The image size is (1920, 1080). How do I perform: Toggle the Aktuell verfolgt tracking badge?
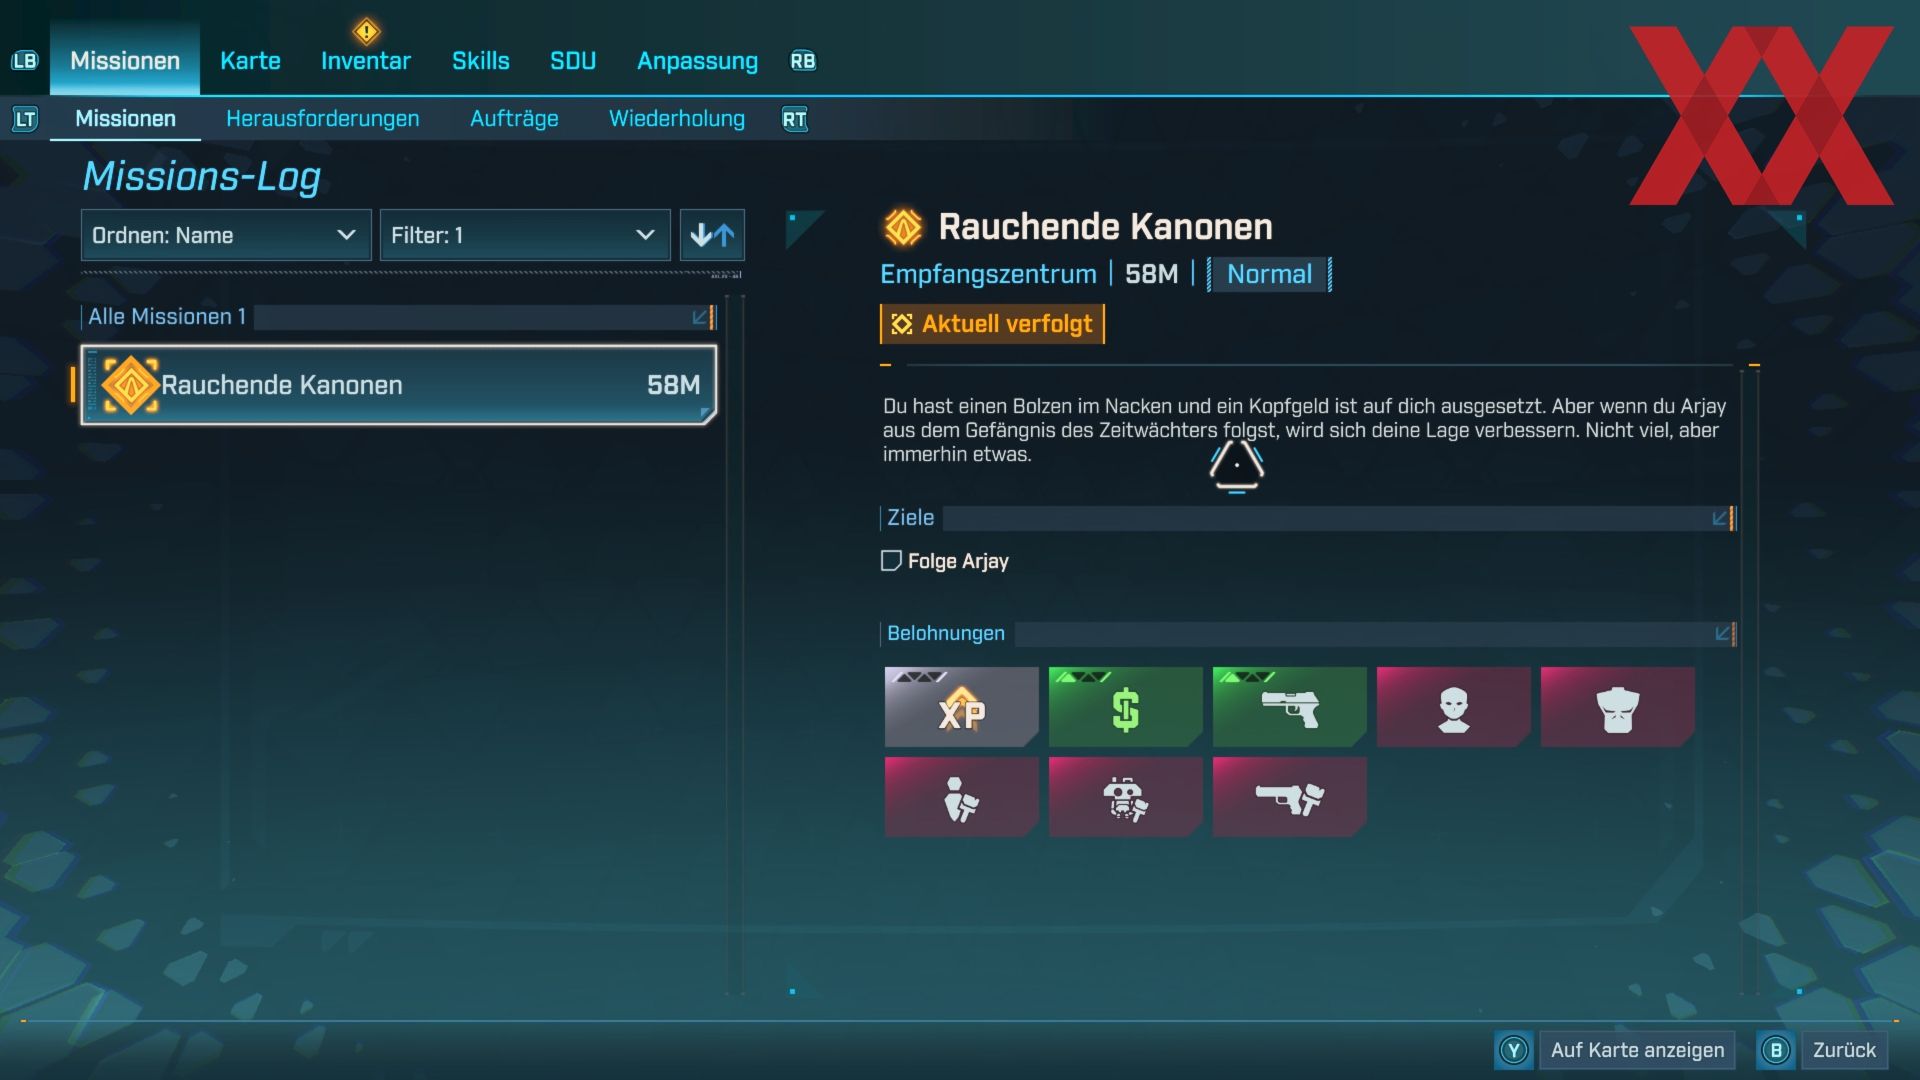[992, 324]
